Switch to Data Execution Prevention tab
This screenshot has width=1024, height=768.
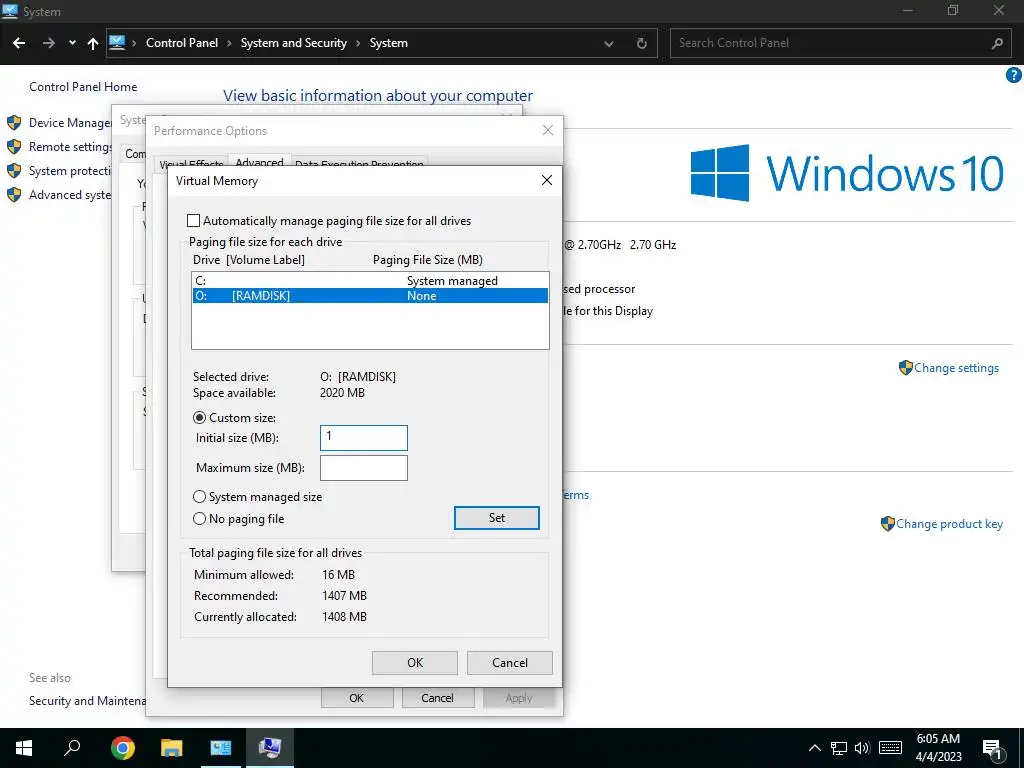pos(359,163)
